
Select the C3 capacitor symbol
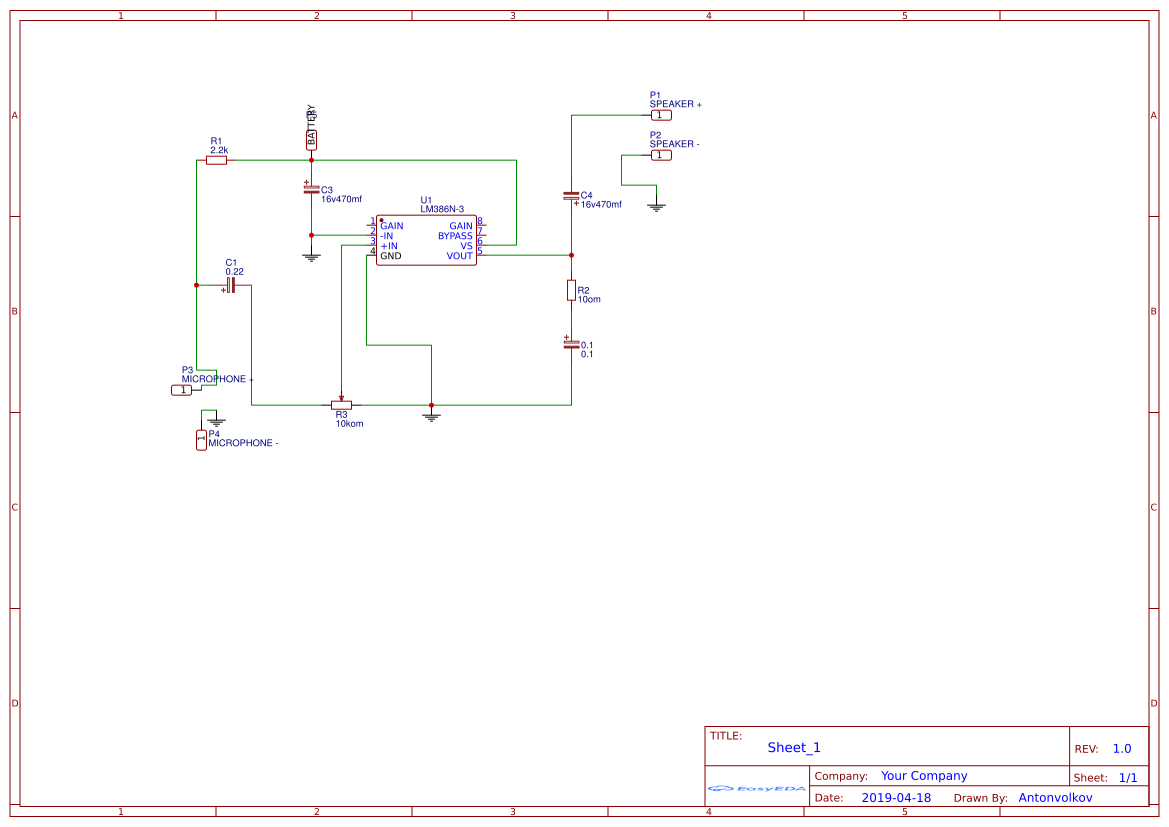(x=311, y=188)
